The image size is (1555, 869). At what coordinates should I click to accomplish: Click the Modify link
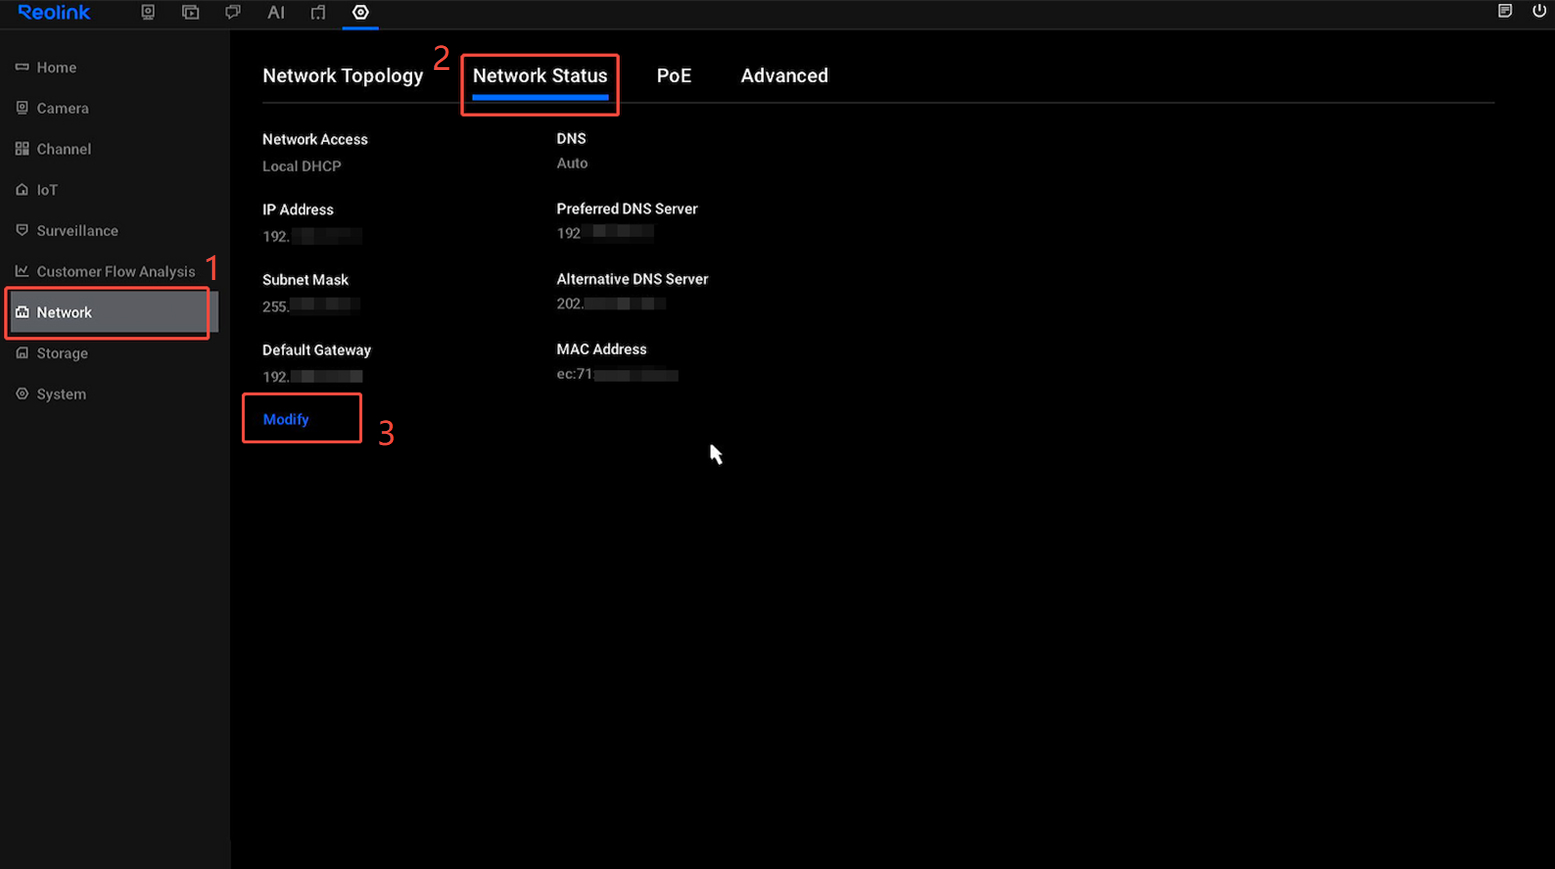[286, 419]
